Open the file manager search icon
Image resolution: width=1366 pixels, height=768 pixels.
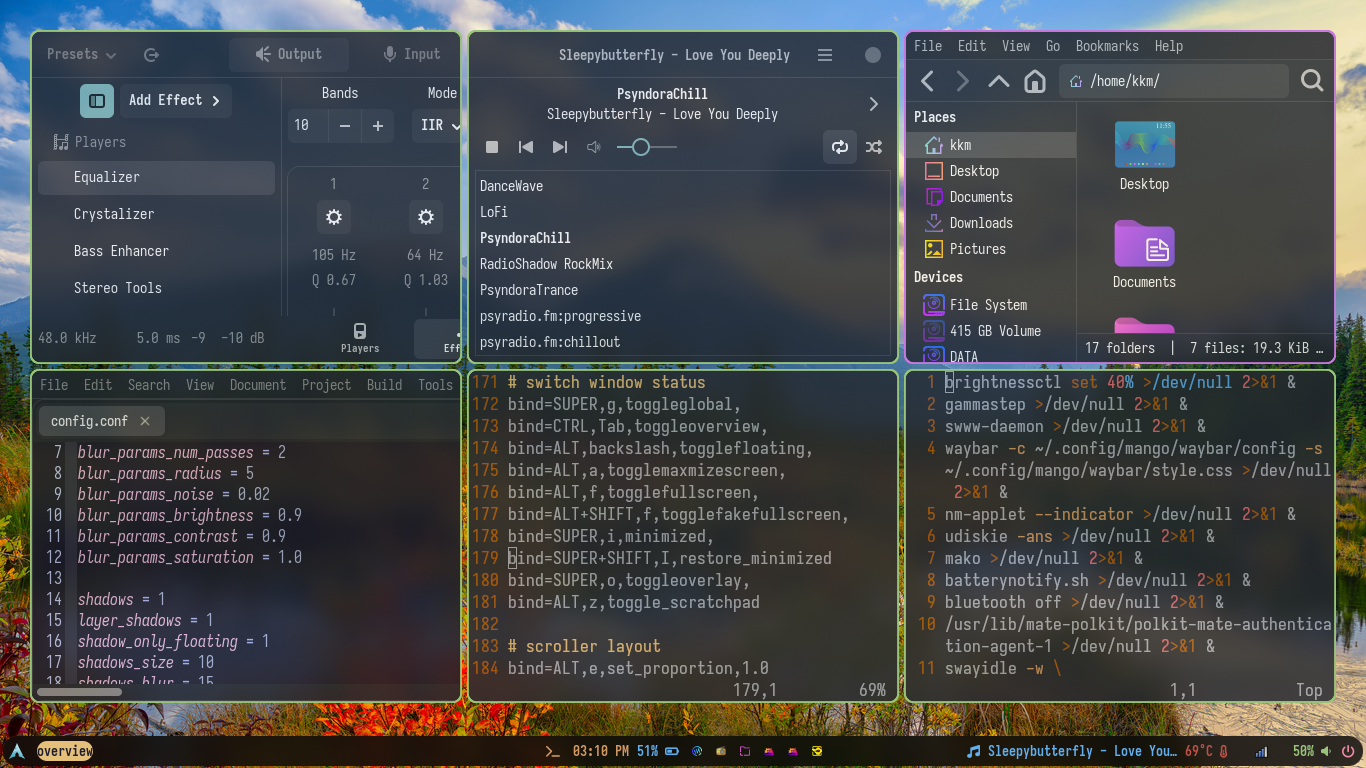[1312, 81]
